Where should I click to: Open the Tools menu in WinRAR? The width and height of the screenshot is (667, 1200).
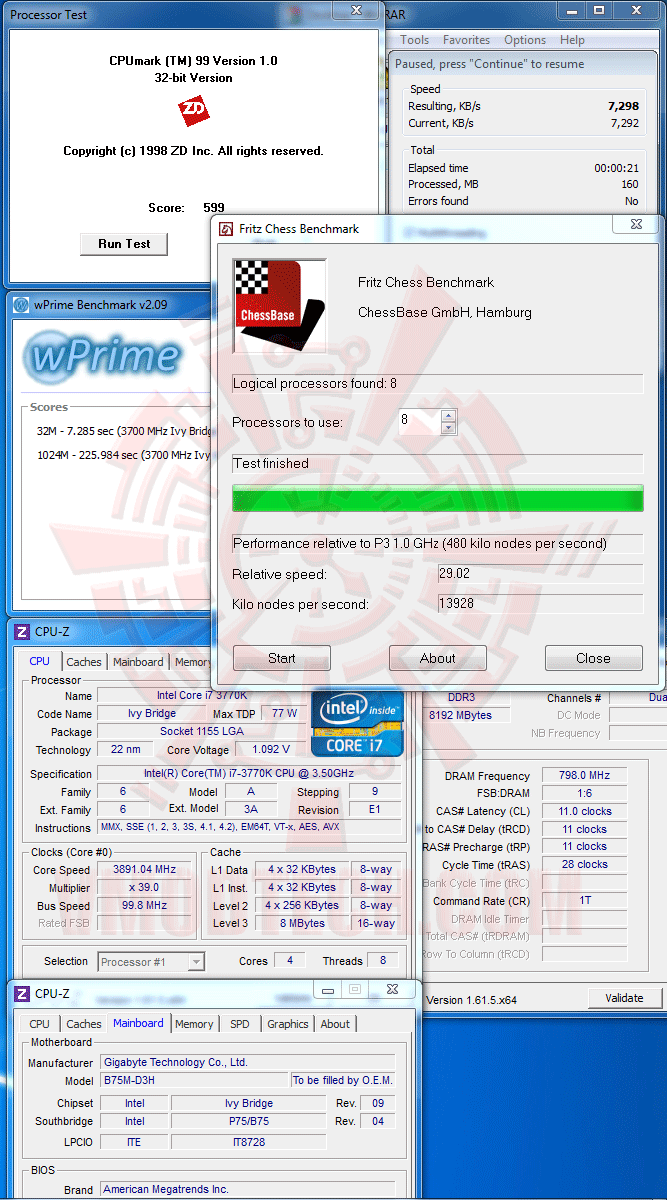[x=415, y=40]
